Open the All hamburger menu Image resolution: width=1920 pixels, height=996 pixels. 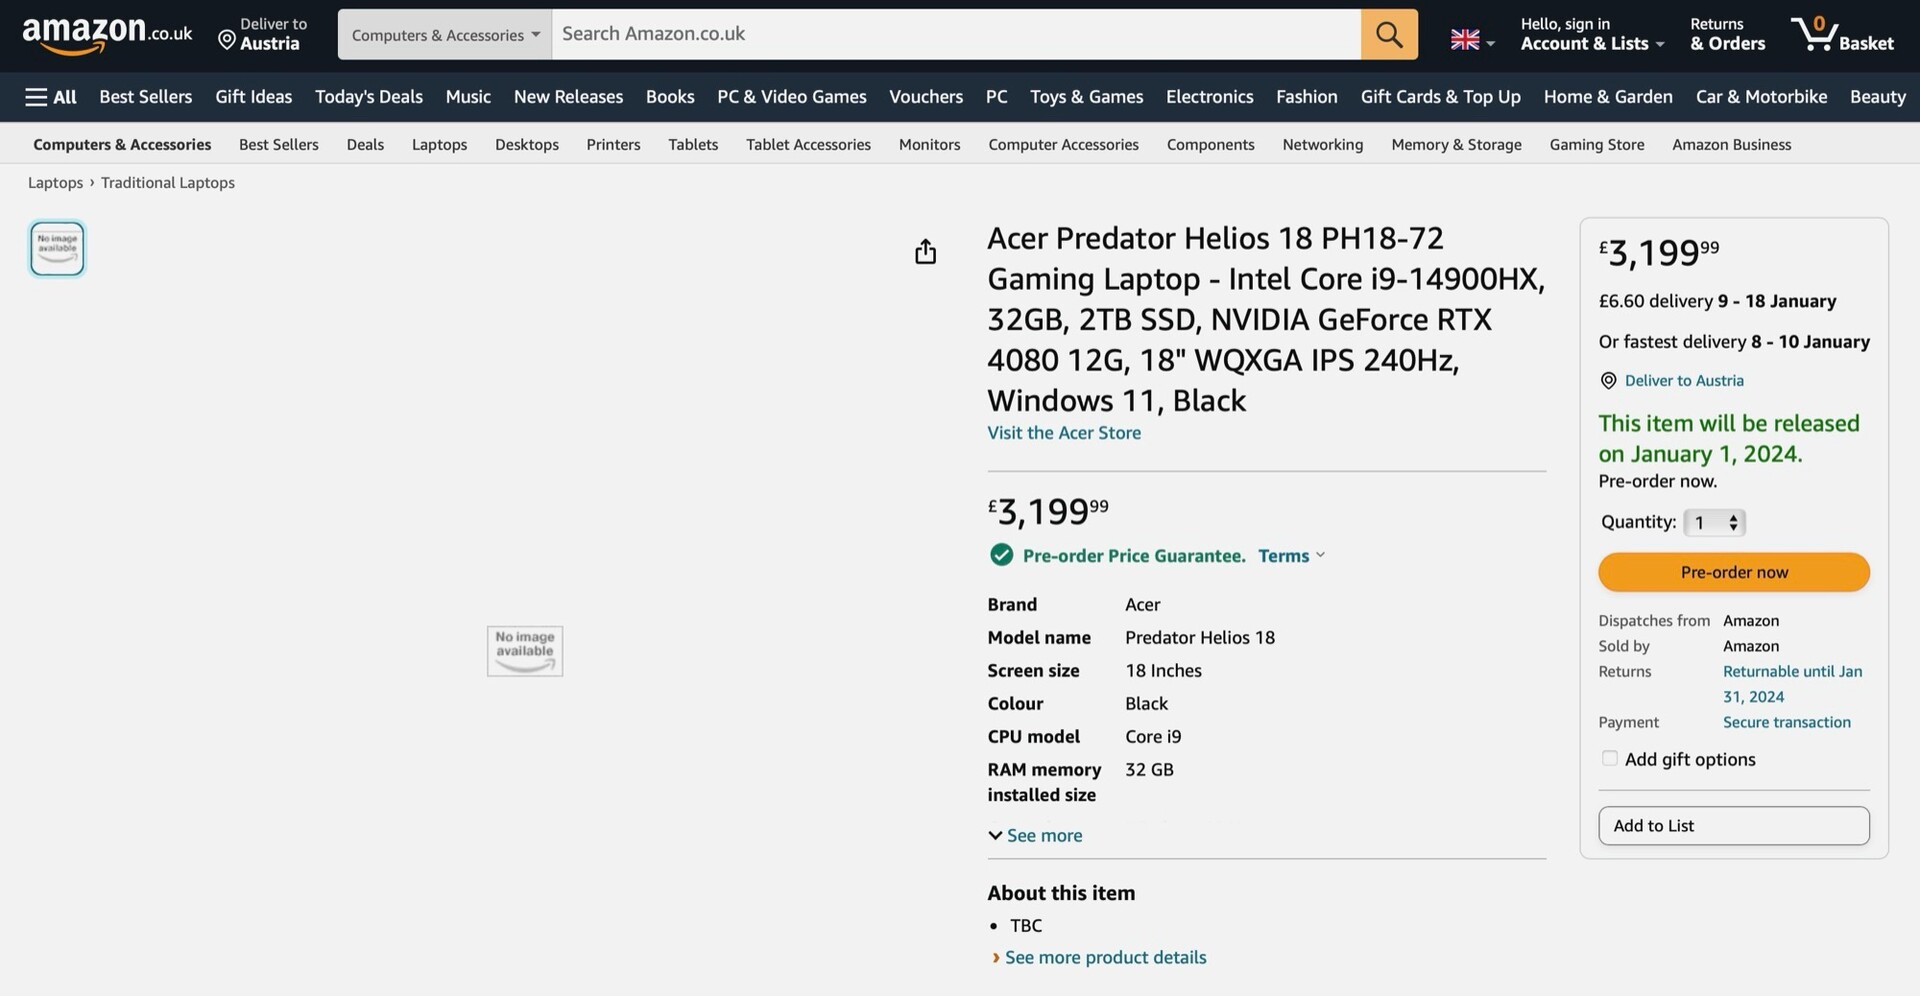[51, 97]
